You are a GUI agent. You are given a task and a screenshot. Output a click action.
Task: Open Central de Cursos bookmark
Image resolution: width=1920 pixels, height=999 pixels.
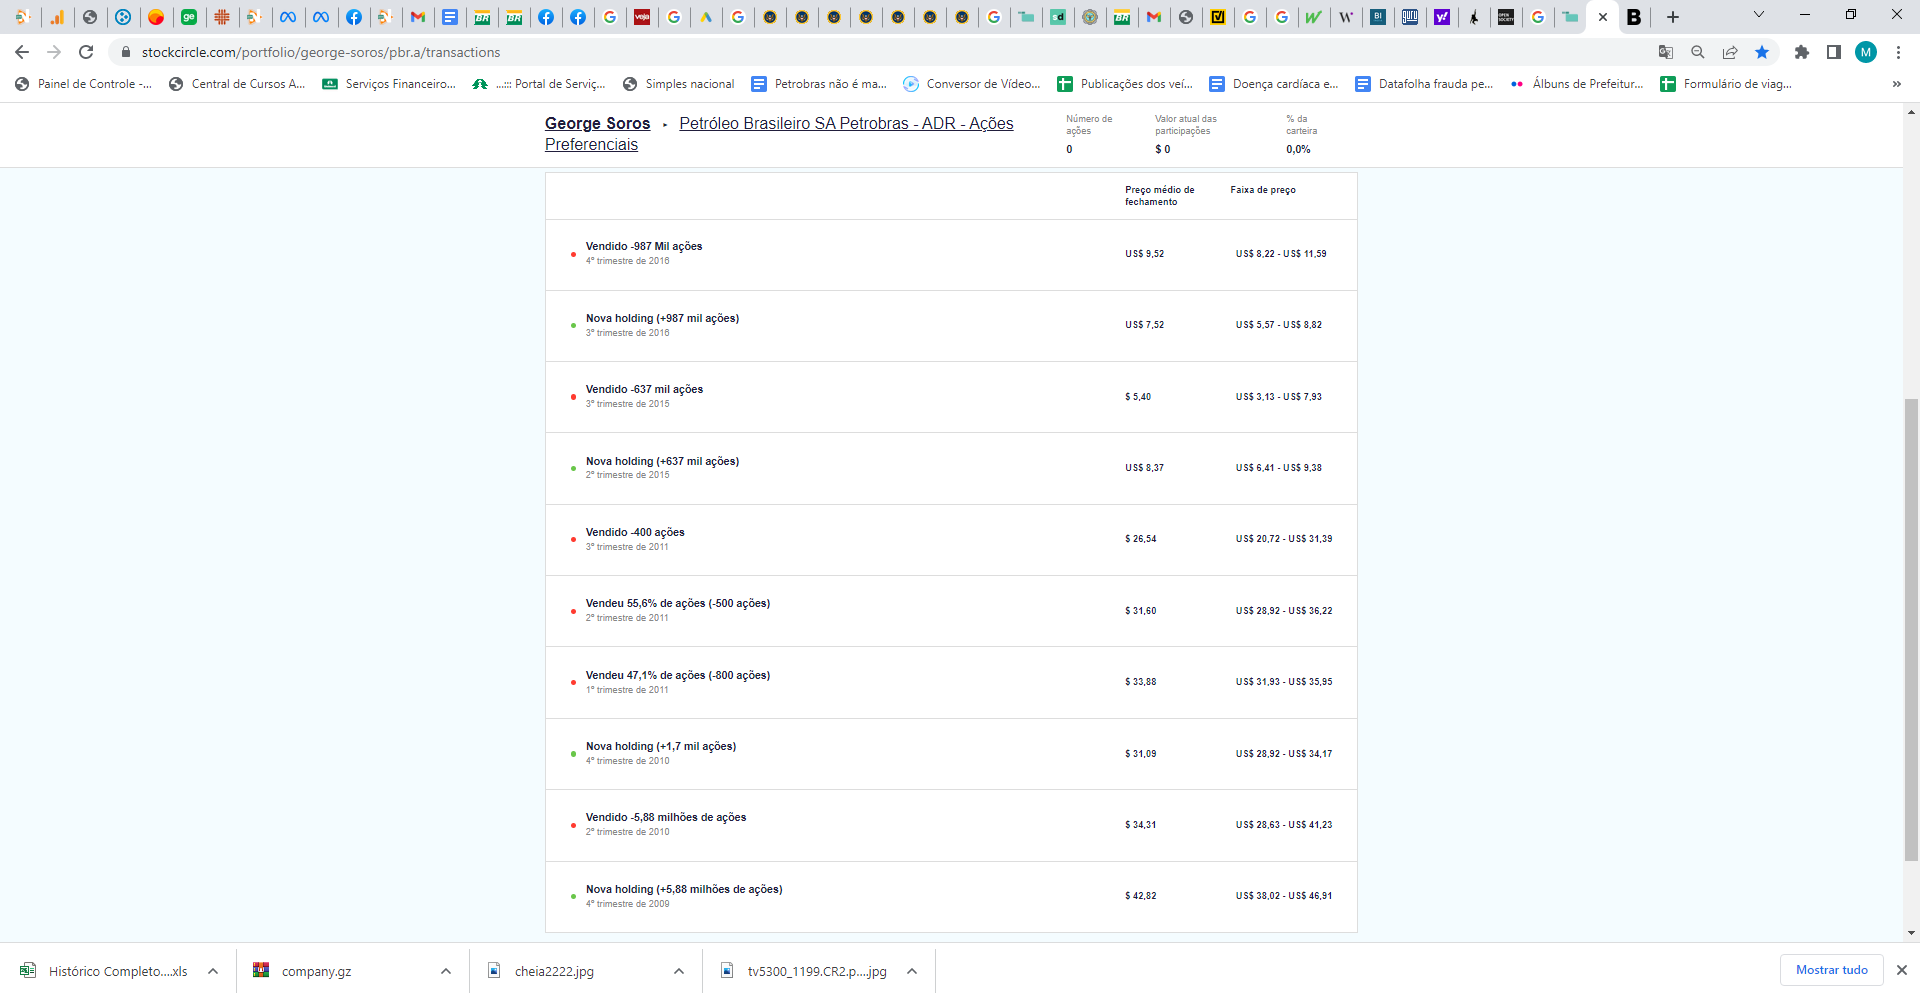[x=237, y=84]
